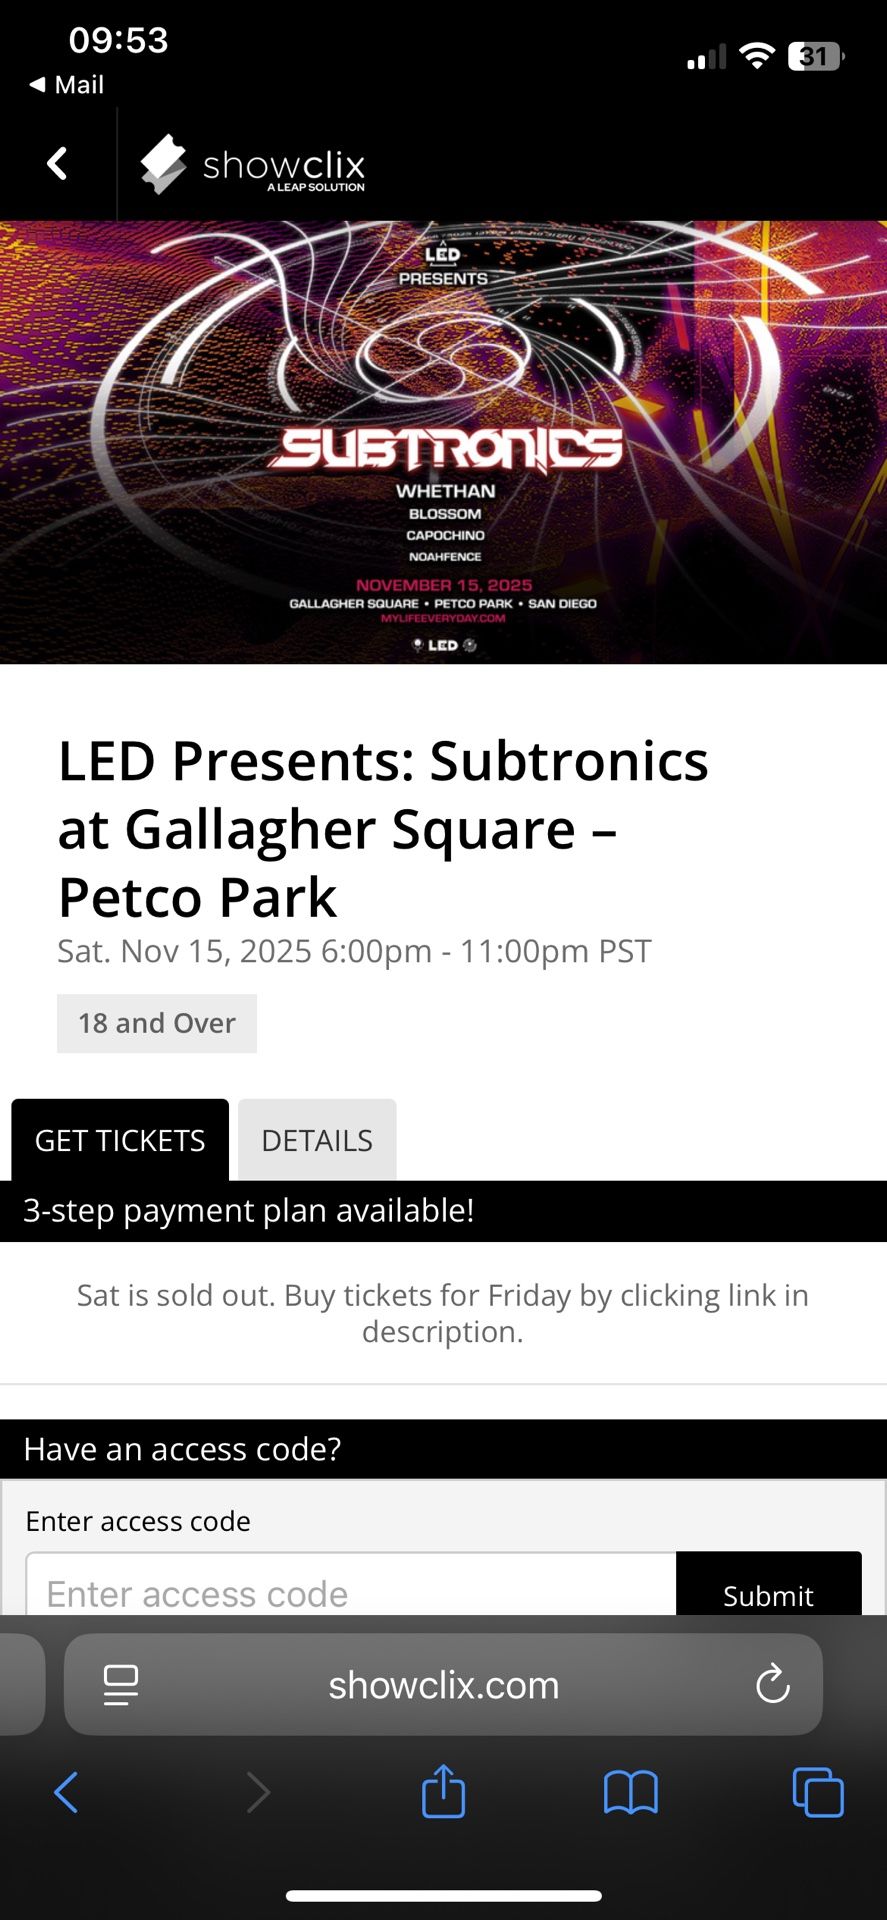Go back in Safari history
This screenshot has height=1920, width=887.
[66, 1792]
